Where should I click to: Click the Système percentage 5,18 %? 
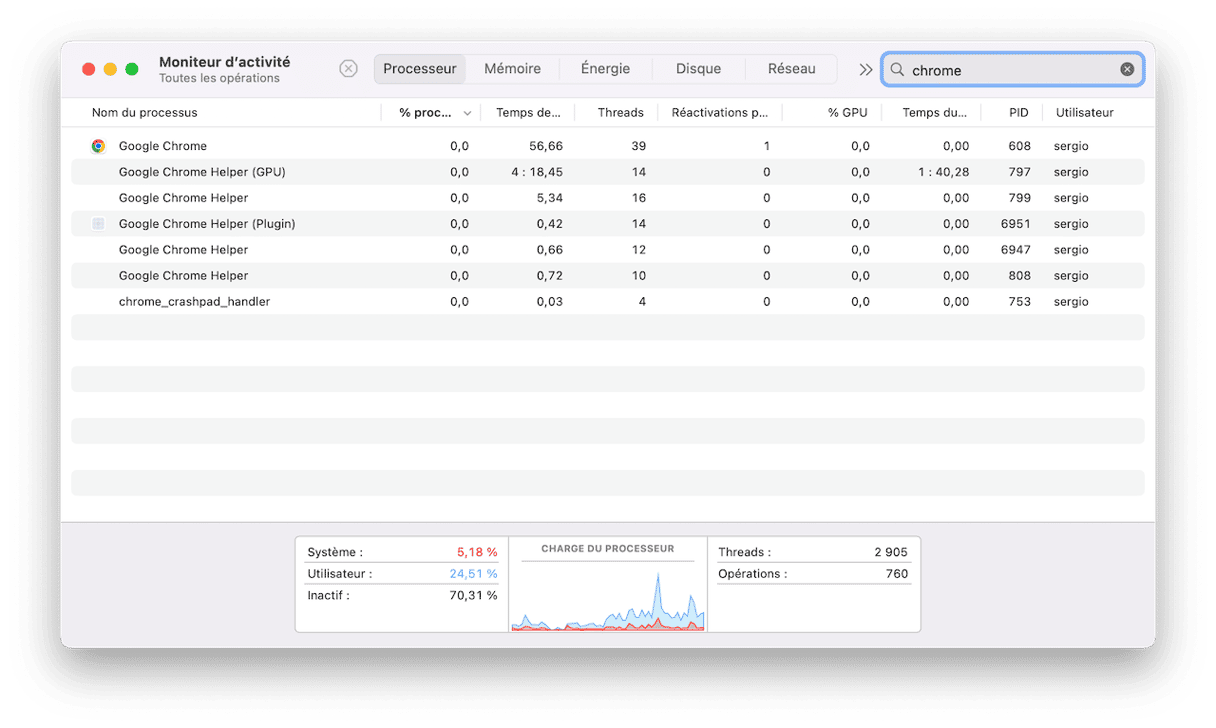point(477,552)
